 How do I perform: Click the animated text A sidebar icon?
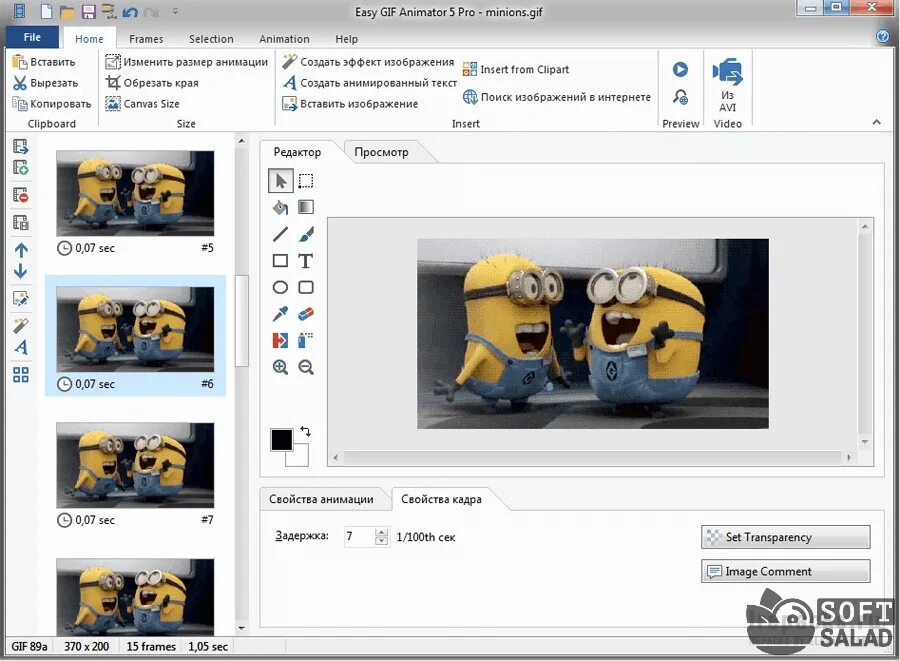click(x=21, y=347)
